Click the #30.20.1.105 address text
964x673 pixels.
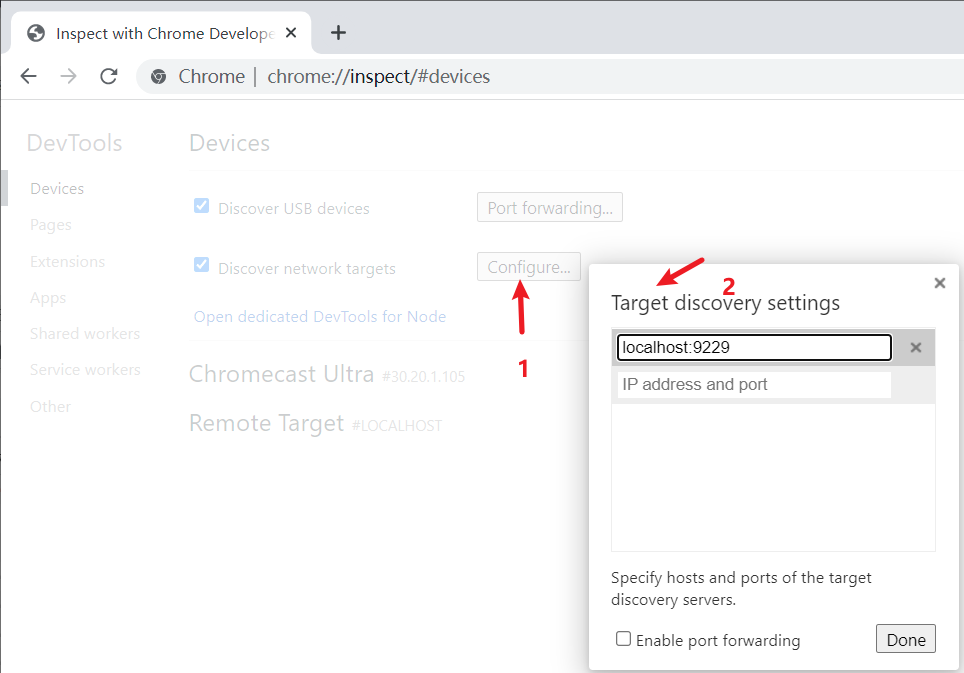coord(424,377)
